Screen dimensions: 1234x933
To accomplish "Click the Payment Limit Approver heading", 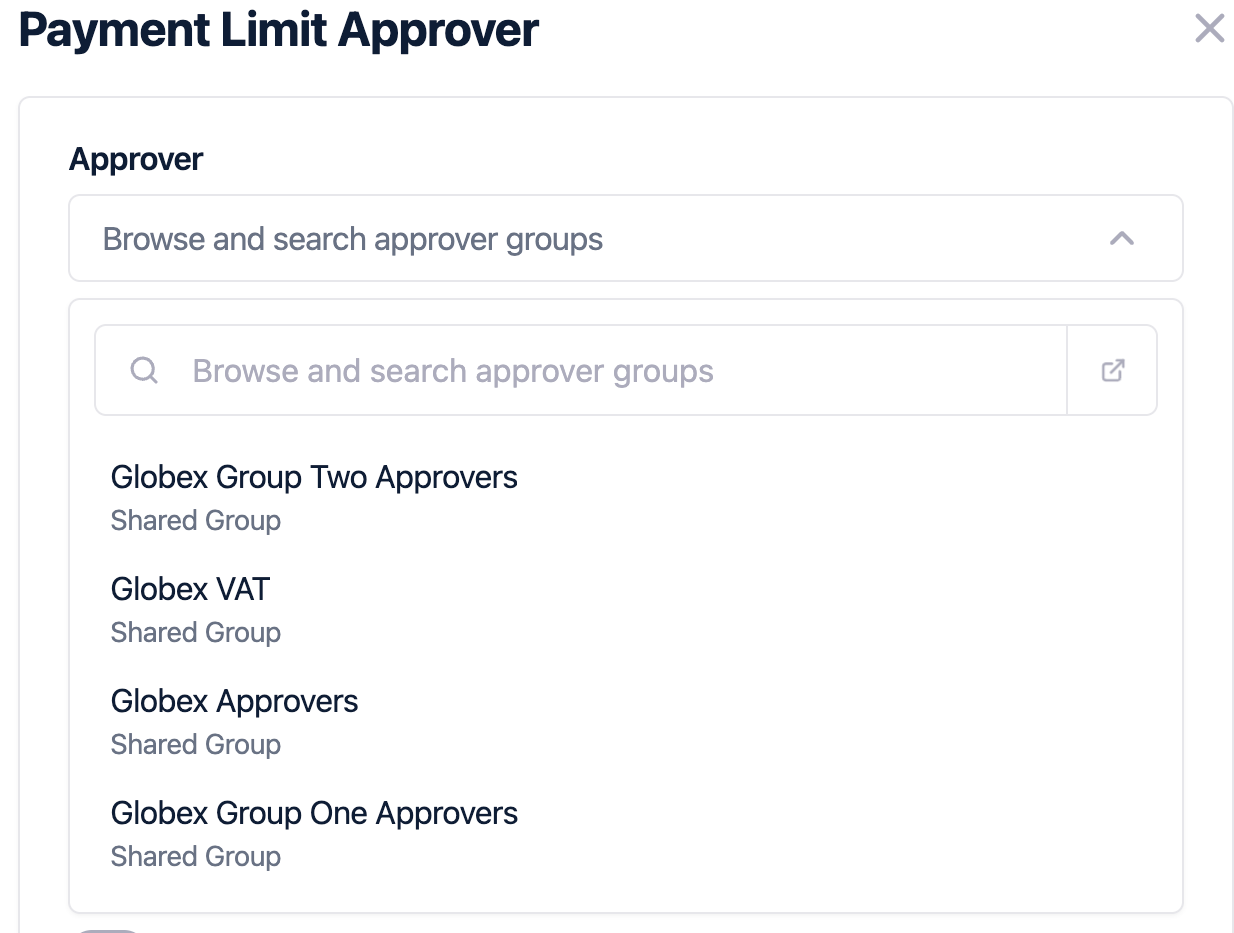I will (279, 31).
